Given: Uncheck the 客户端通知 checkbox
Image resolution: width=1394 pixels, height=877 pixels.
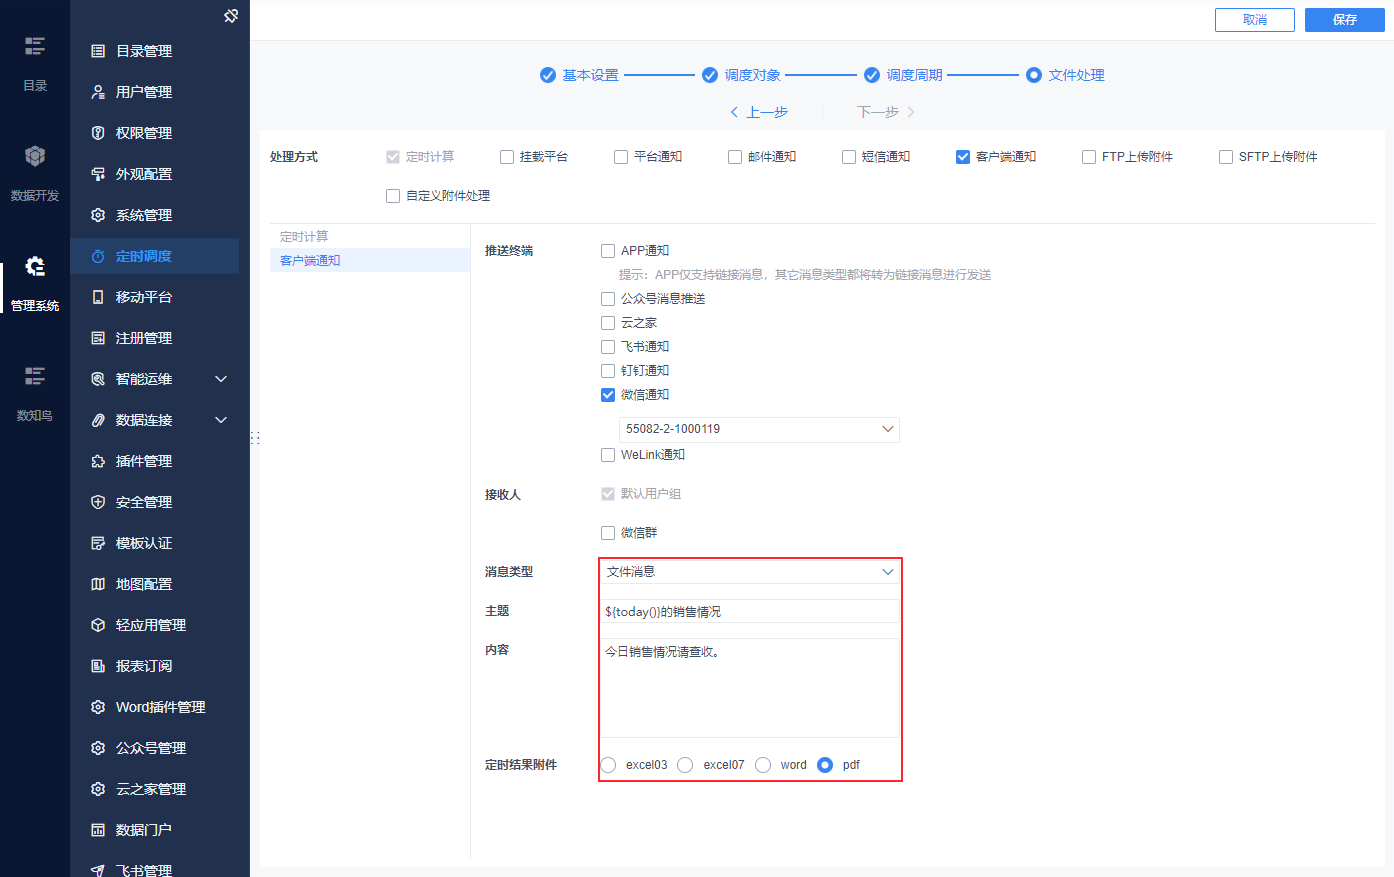Looking at the screenshot, I should pos(963,157).
